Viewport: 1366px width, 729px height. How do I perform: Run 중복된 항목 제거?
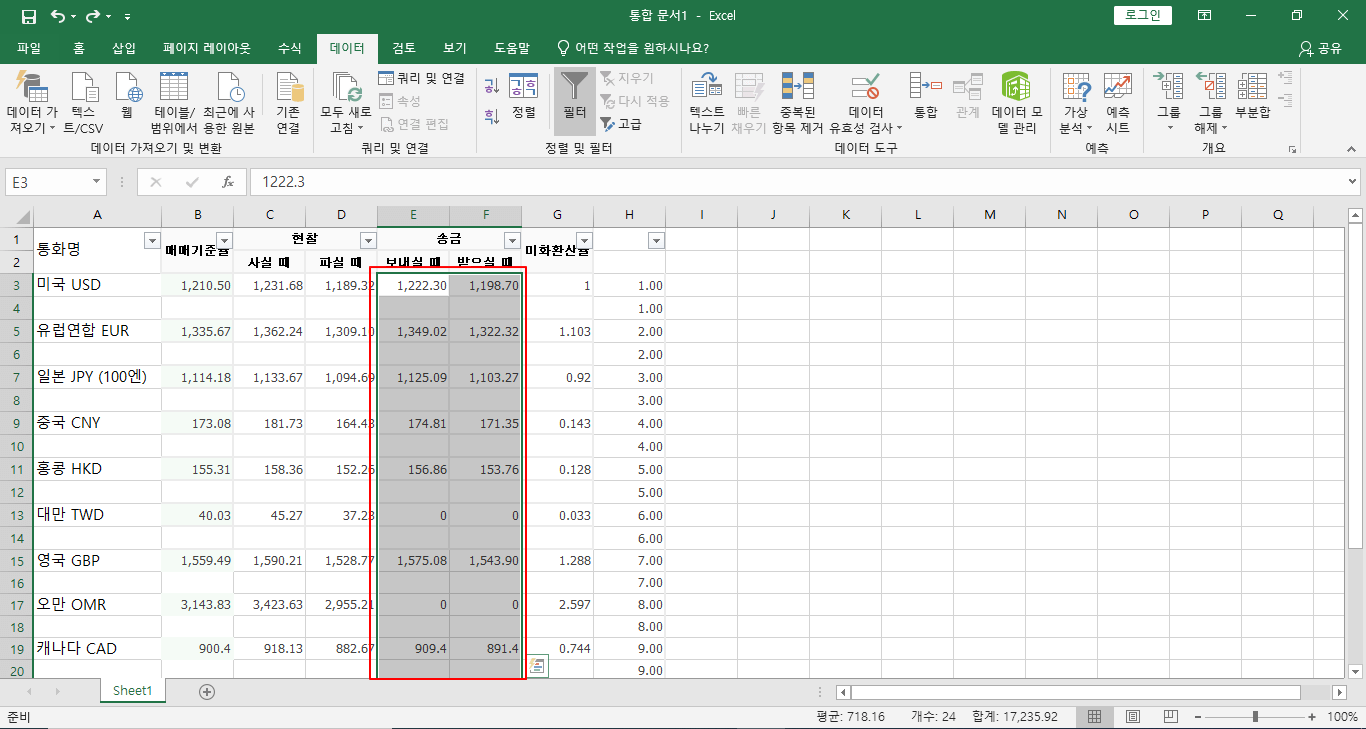coord(797,103)
